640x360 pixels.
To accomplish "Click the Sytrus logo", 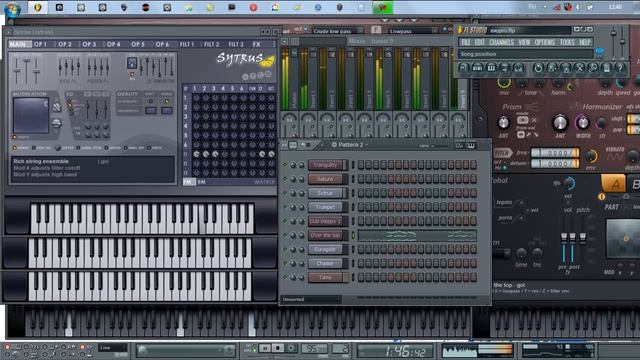I will click(x=245, y=60).
